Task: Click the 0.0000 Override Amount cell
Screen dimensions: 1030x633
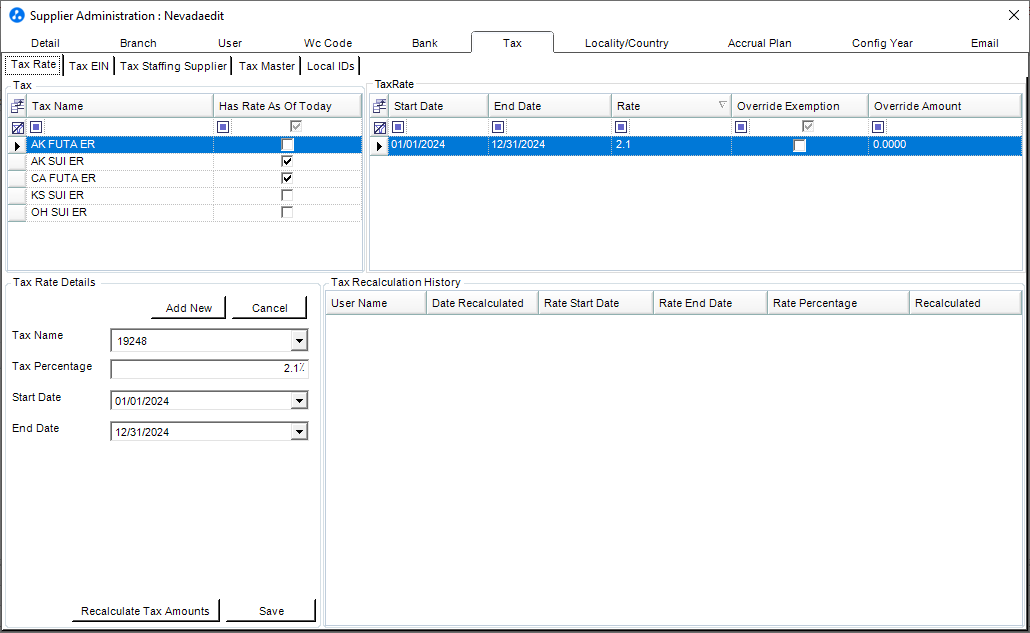Action: (945, 144)
